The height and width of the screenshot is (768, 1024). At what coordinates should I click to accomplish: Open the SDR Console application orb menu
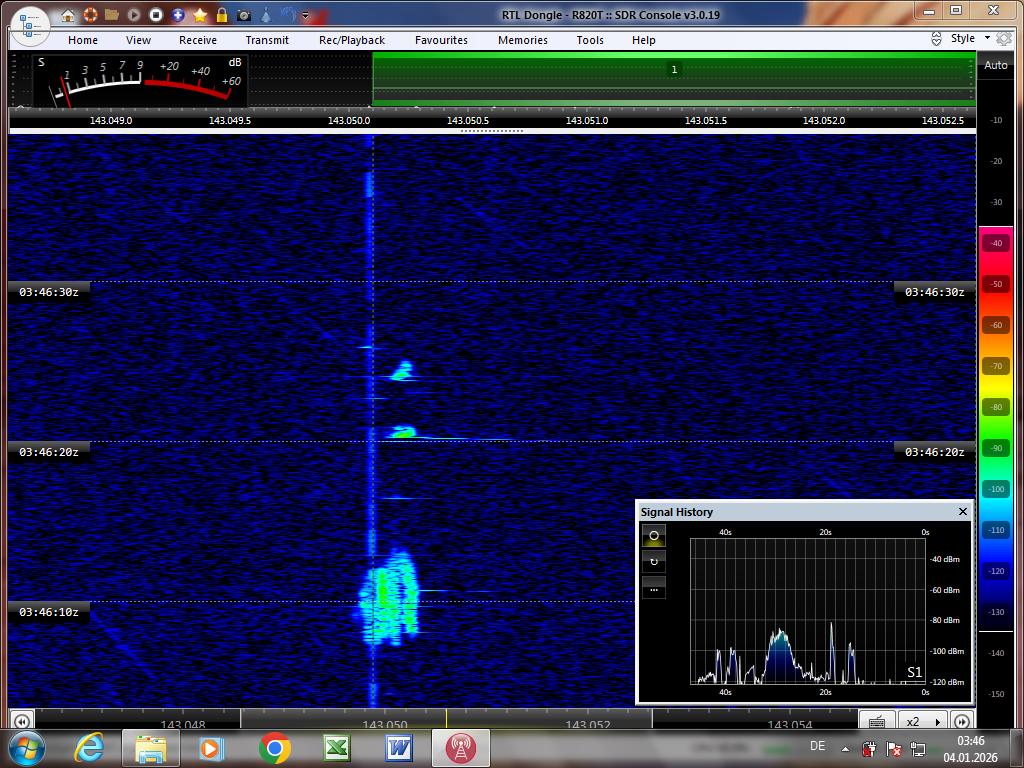[x=30, y=26]
